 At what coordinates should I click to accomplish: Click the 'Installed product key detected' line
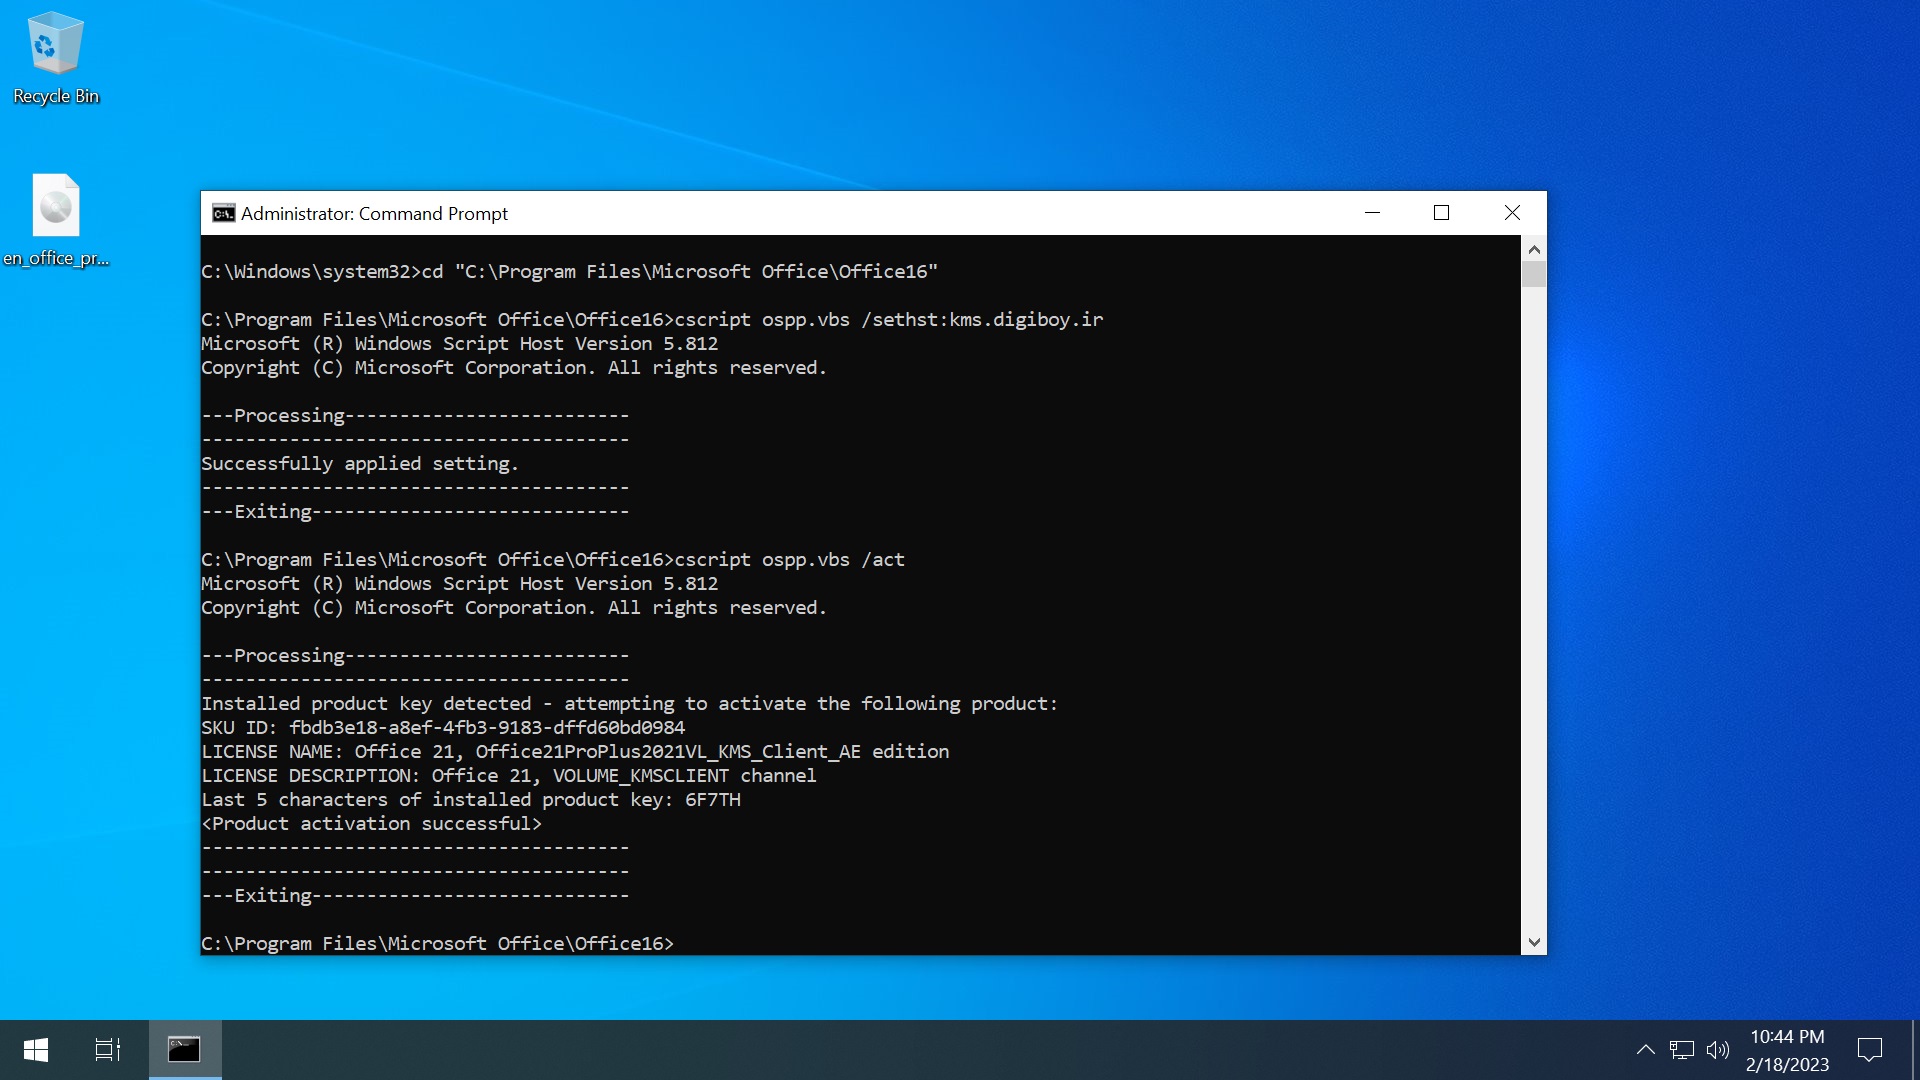629,704
